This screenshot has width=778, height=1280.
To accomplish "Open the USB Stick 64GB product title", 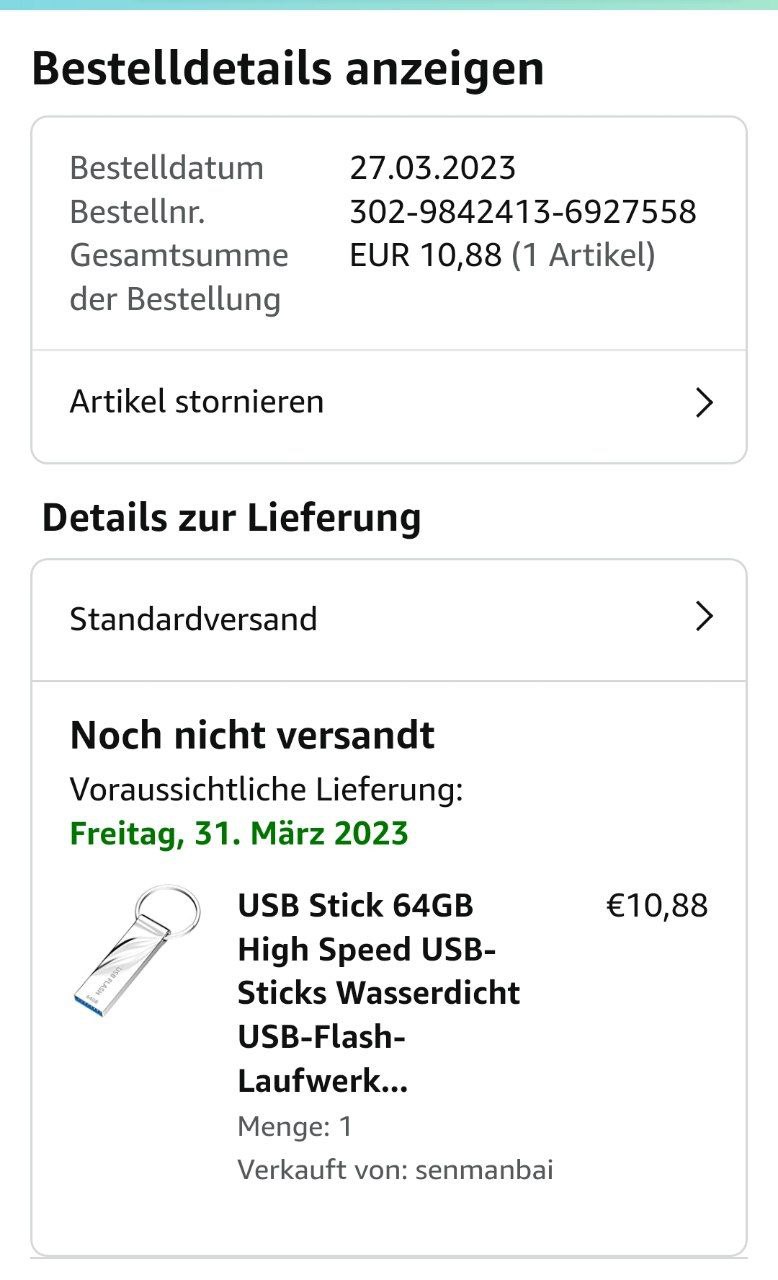I will [378, 992].
